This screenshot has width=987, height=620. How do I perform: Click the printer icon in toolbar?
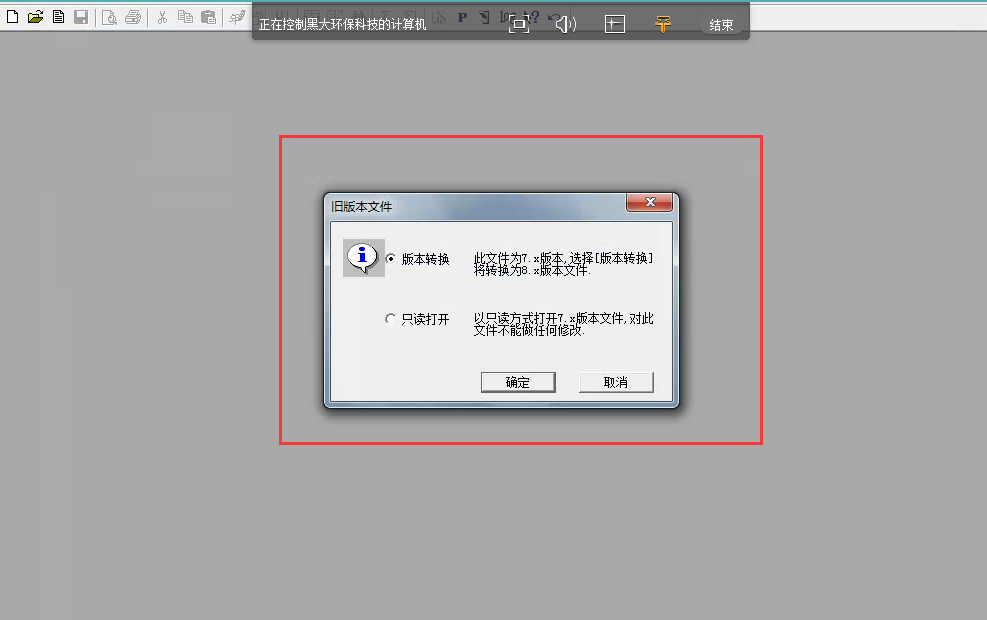pyautogui.click(x=133, y=17)
